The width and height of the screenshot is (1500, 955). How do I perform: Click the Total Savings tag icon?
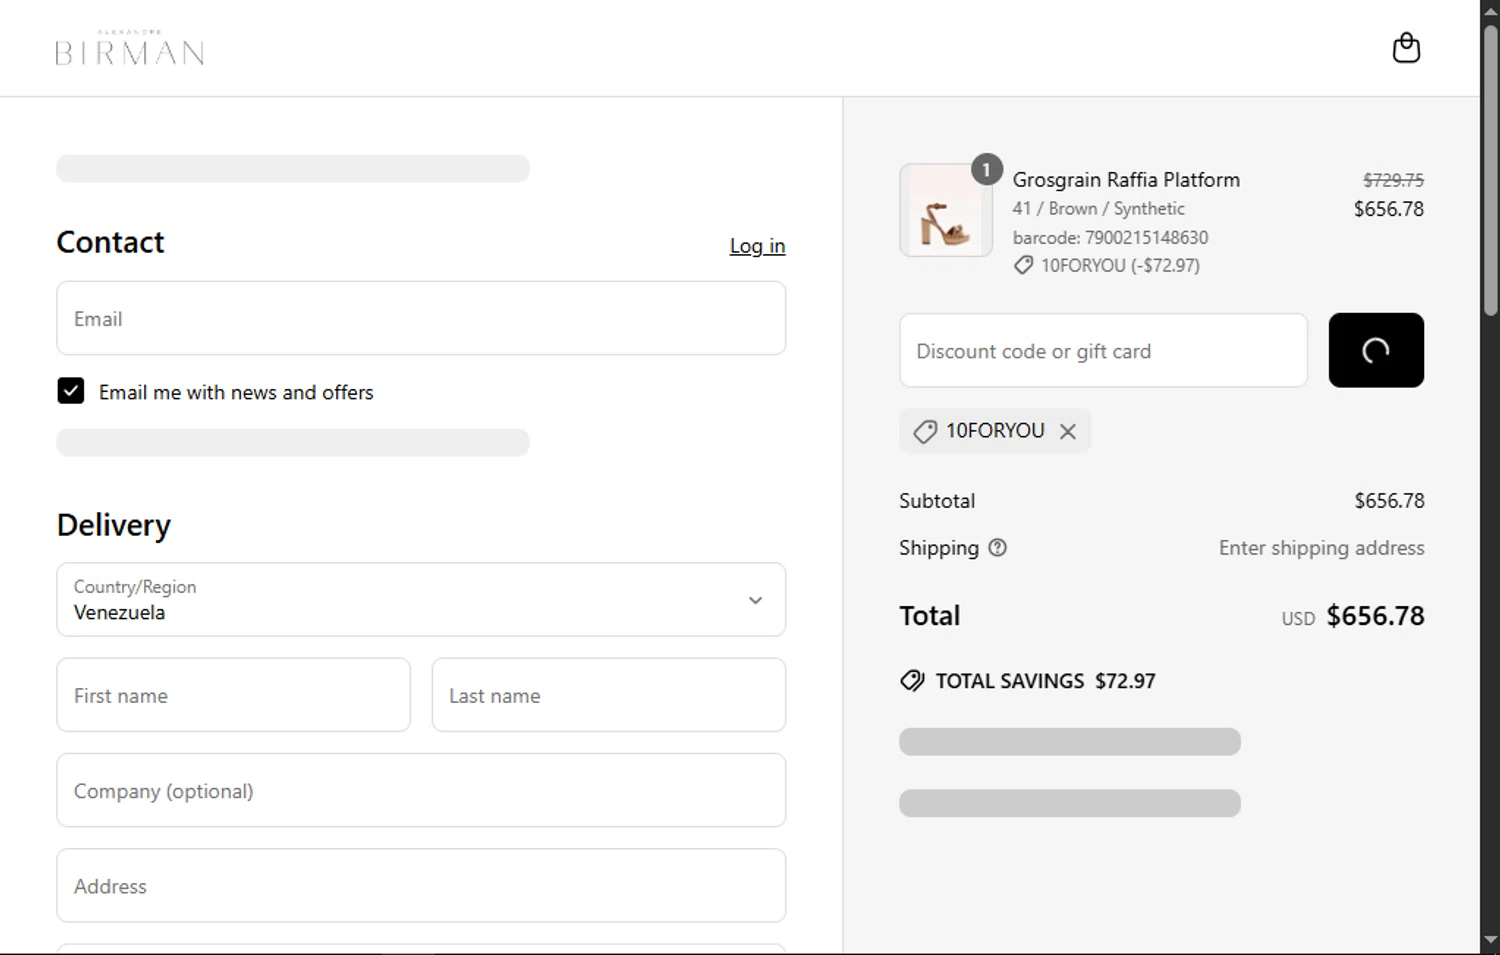[912, 681]
